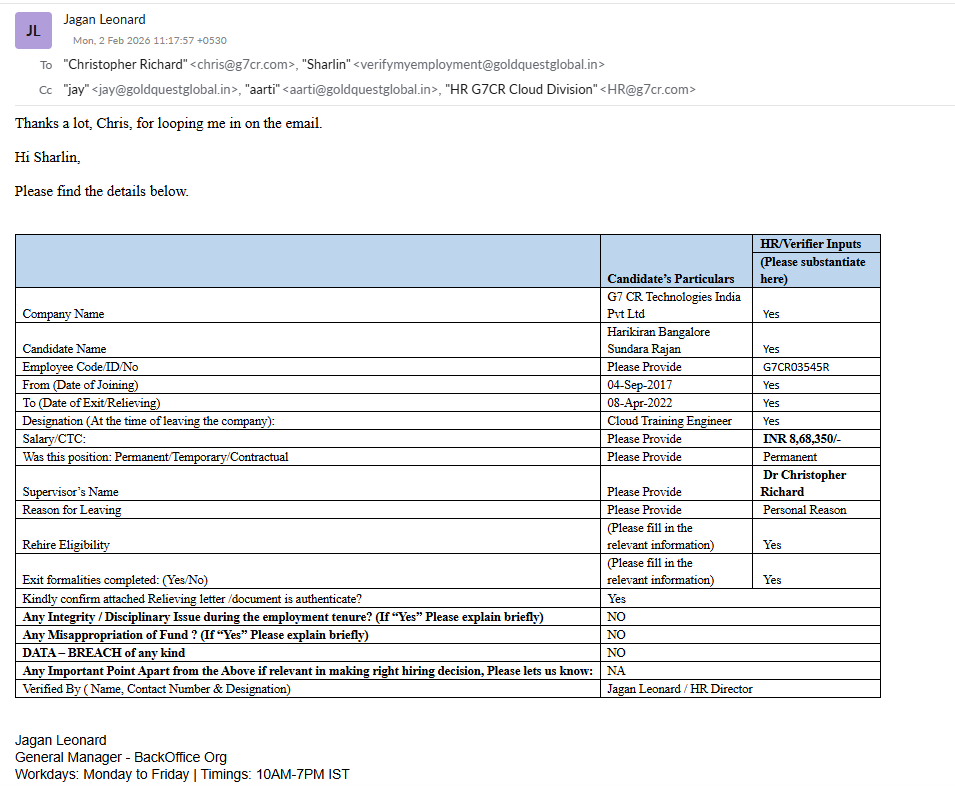
Task: Click Verified By value Jagan Leonard / HR Director
Action: (x=679, y=689)
